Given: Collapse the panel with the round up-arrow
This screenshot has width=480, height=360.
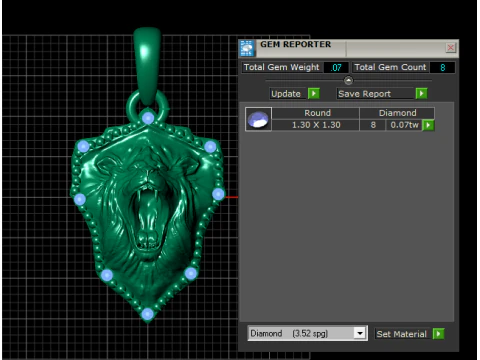Looking at the screenshot, I should [348, 81].
